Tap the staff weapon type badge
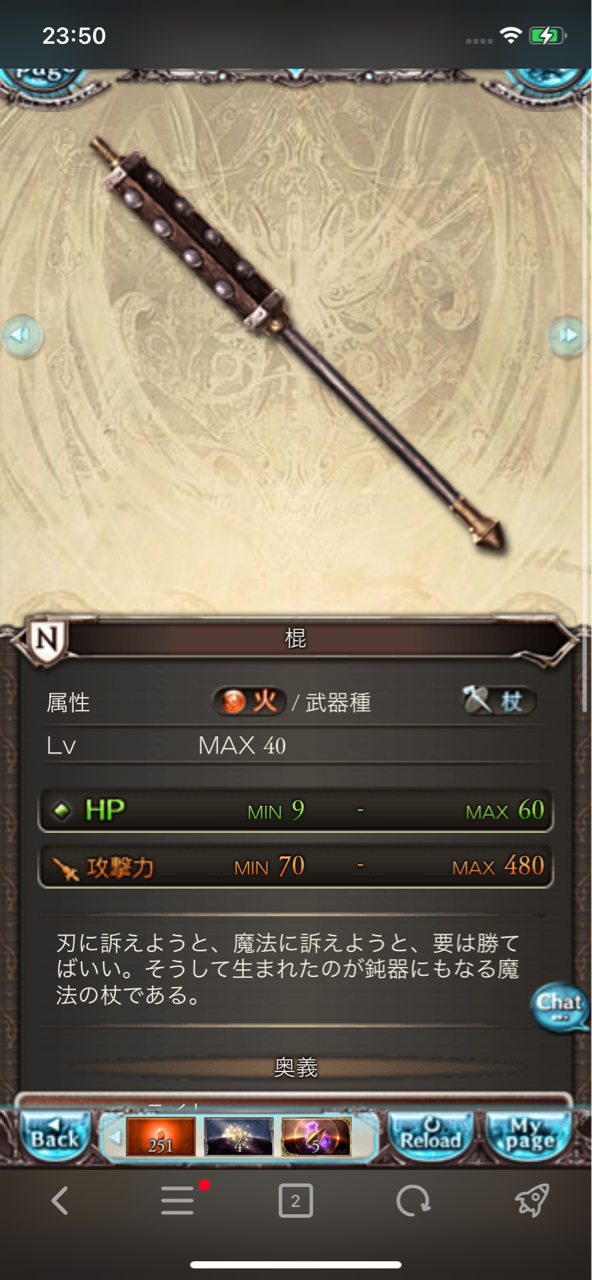This screenshot has height=1280, width=592. pos(499,702)
